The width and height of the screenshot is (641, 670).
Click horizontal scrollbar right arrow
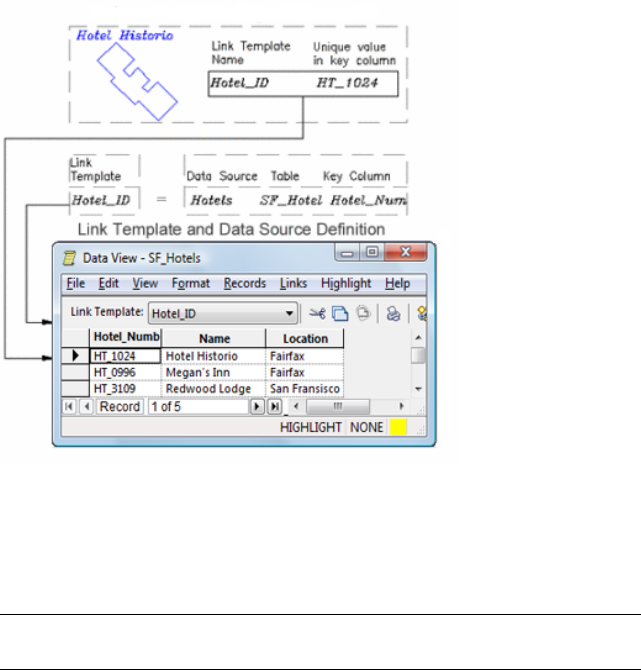401,406
